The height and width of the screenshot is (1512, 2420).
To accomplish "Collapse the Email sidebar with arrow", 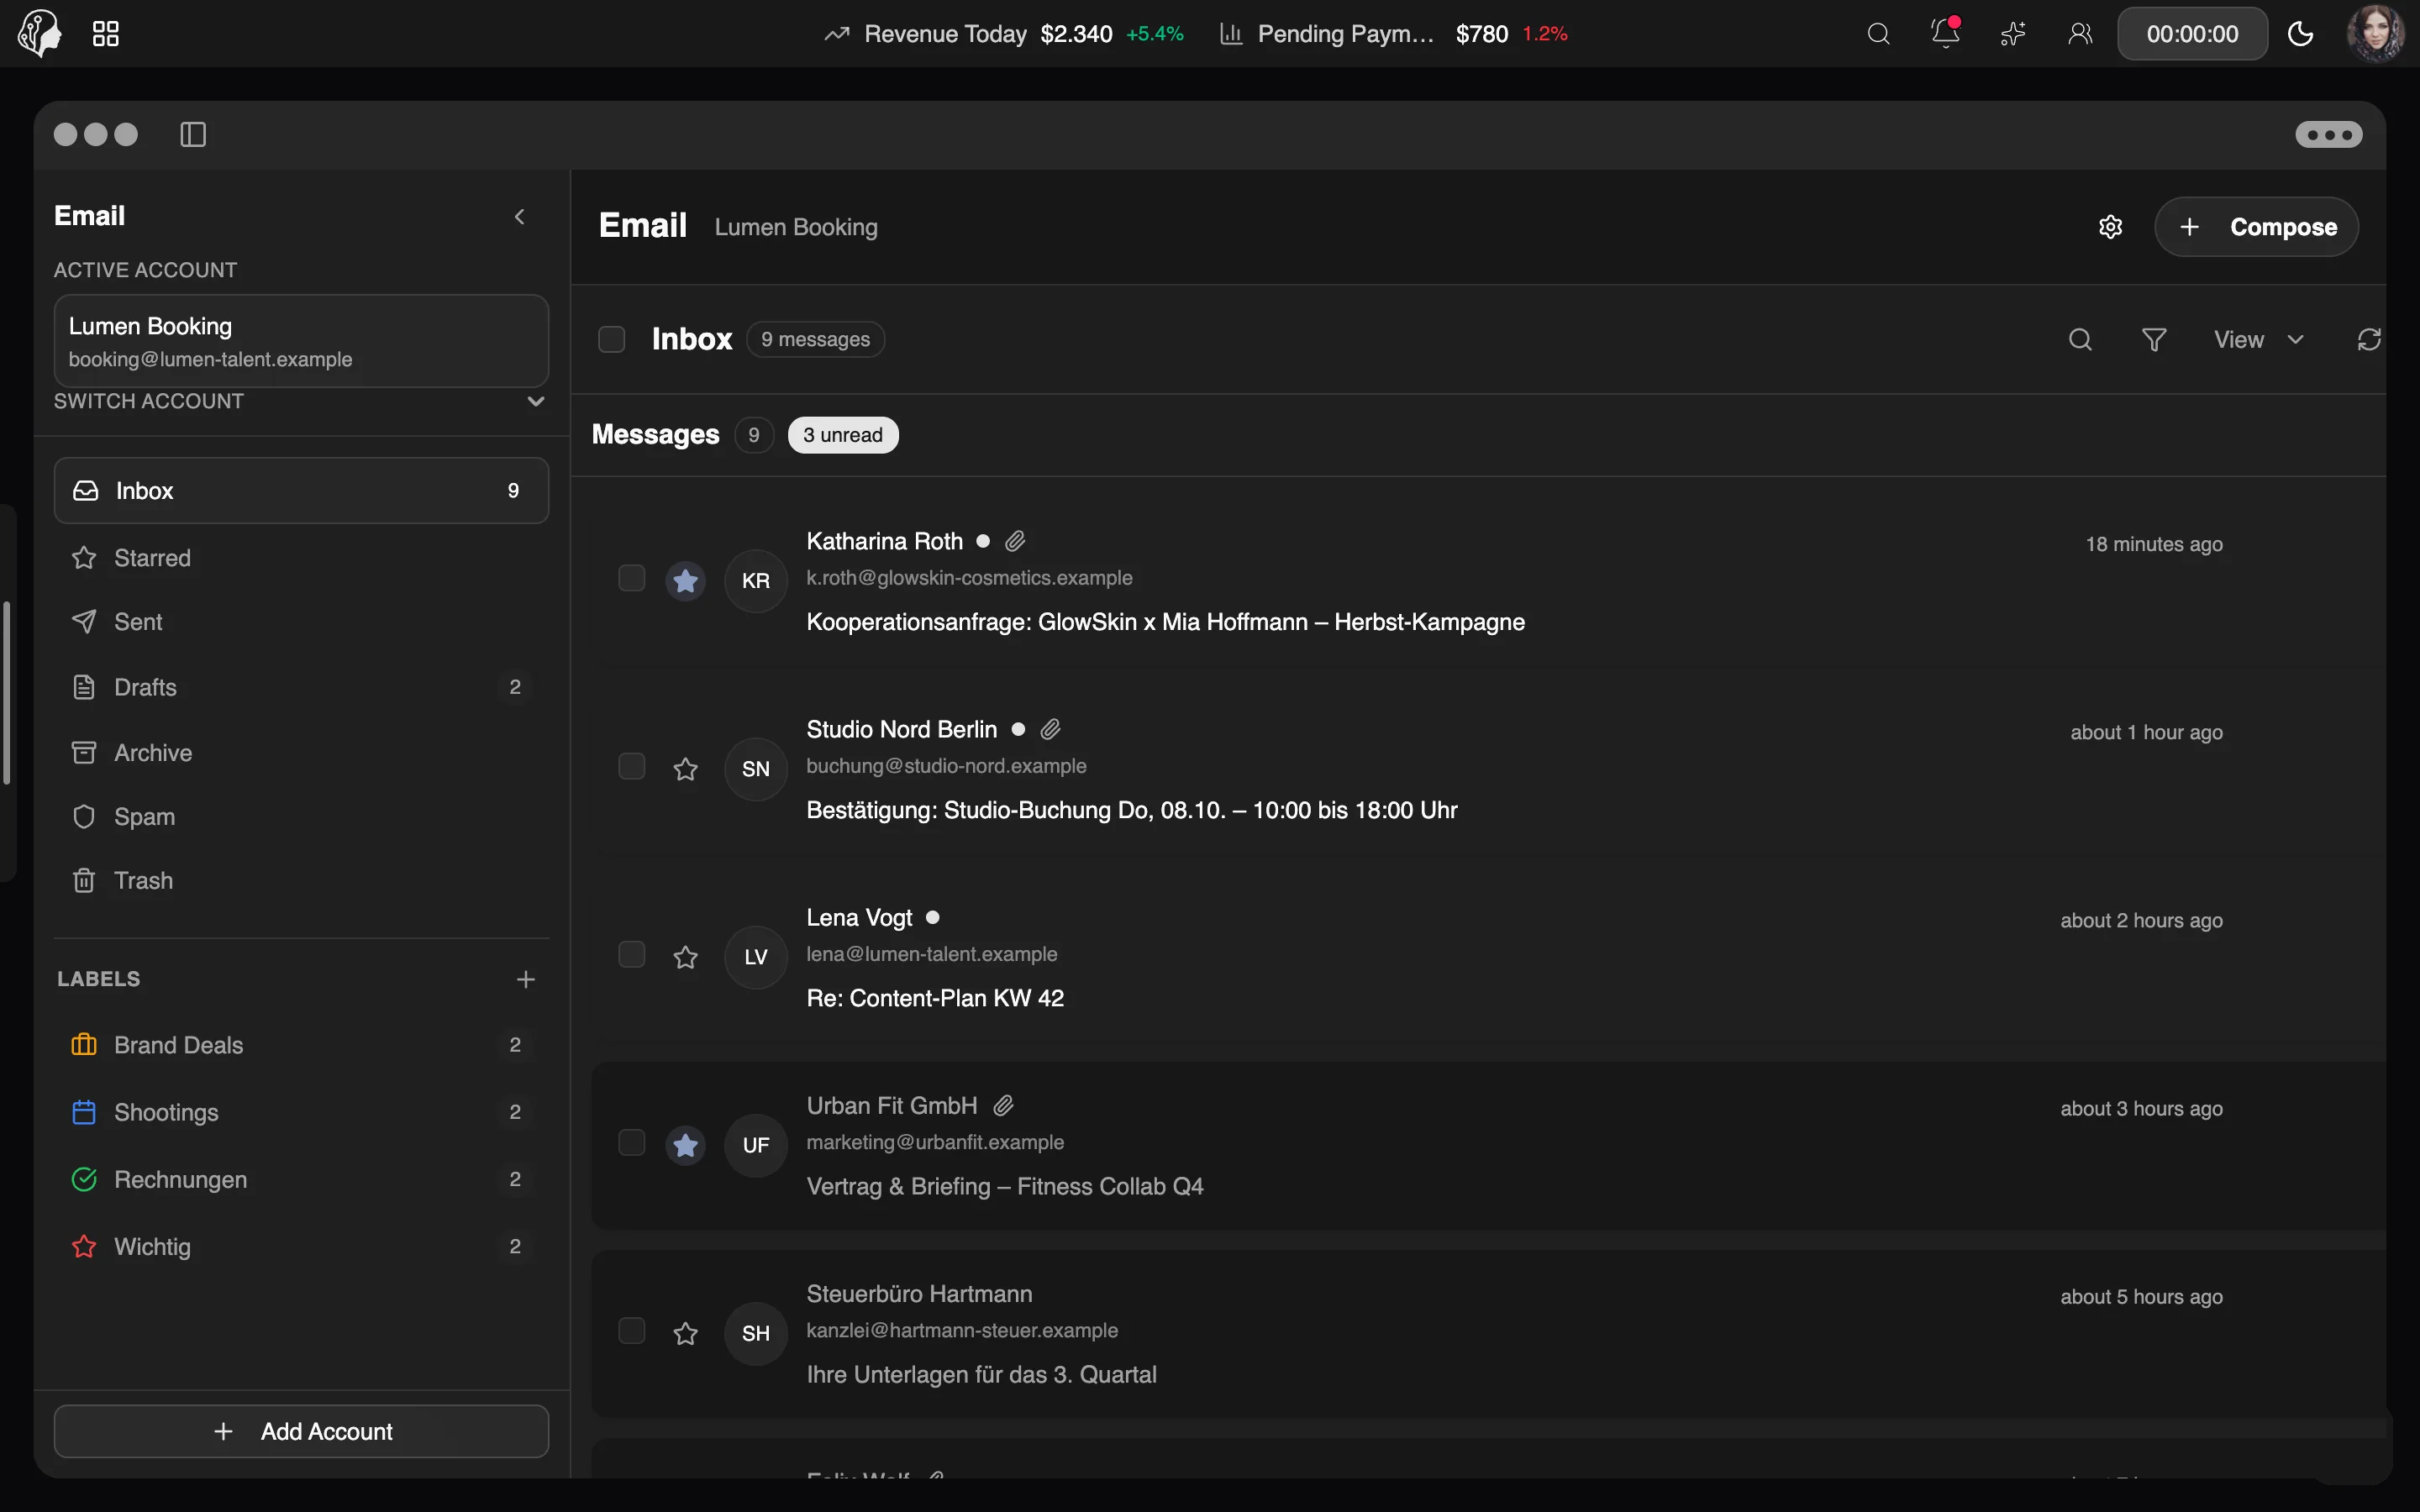I will 519,216.
